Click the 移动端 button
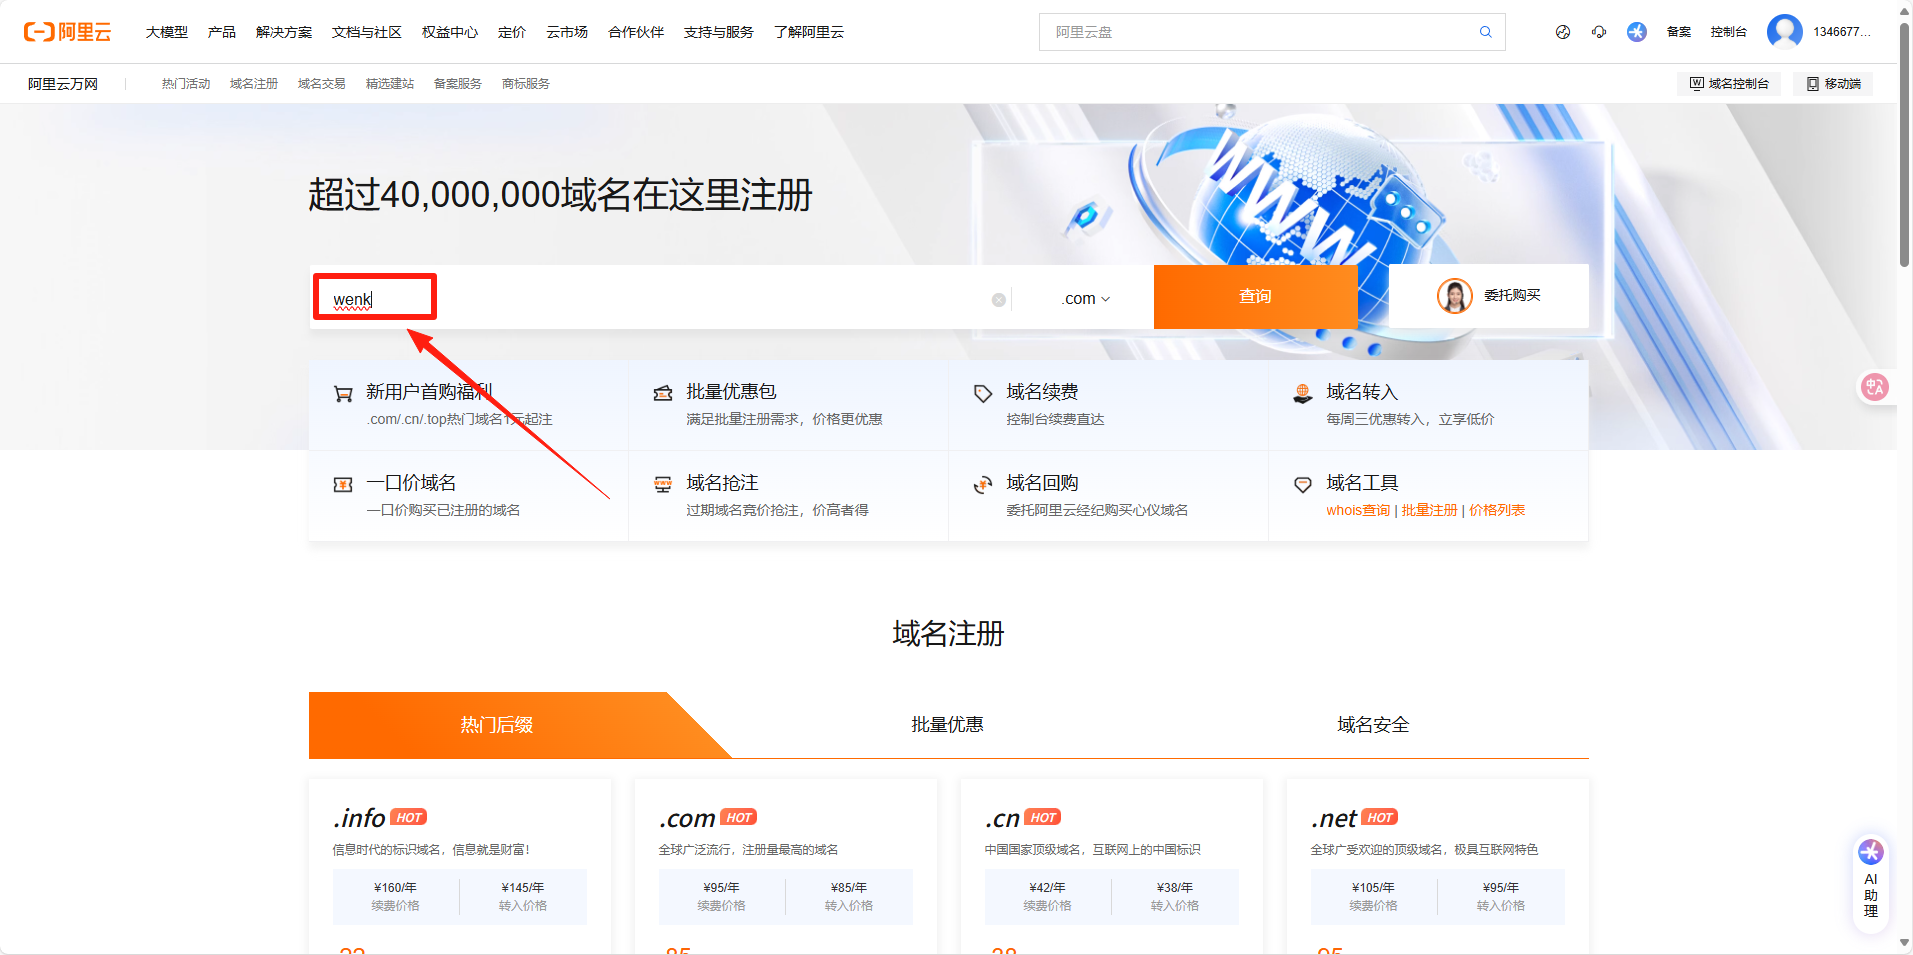The width and height of the screenshot is (1913, 955). tap(1833, 84)
